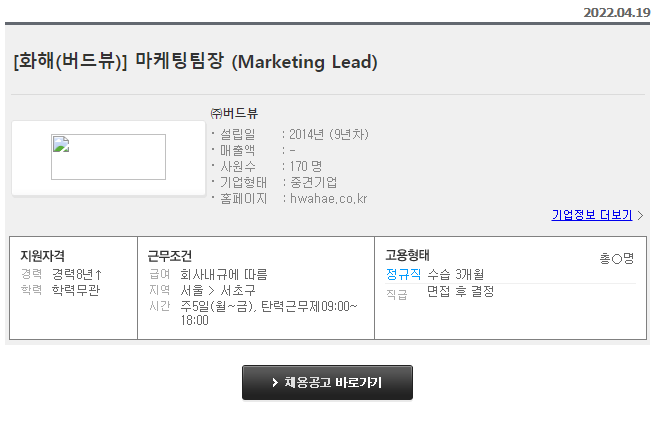Viewport: 659px width, 443px height.
Task: Click the posting date 2022.04.19
Action: tap(617, 13)
